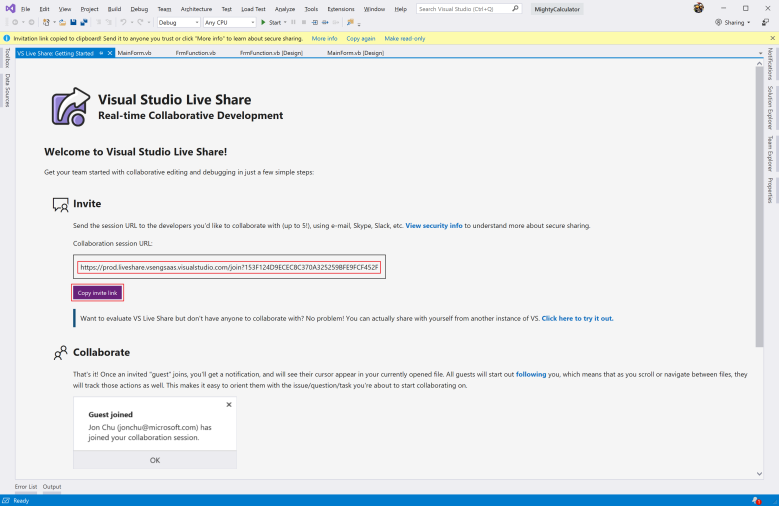Image resolution: width=779 pixels, height=506 pixels.
Task: Click the Step Over debug icon
Action: (325, 22)
